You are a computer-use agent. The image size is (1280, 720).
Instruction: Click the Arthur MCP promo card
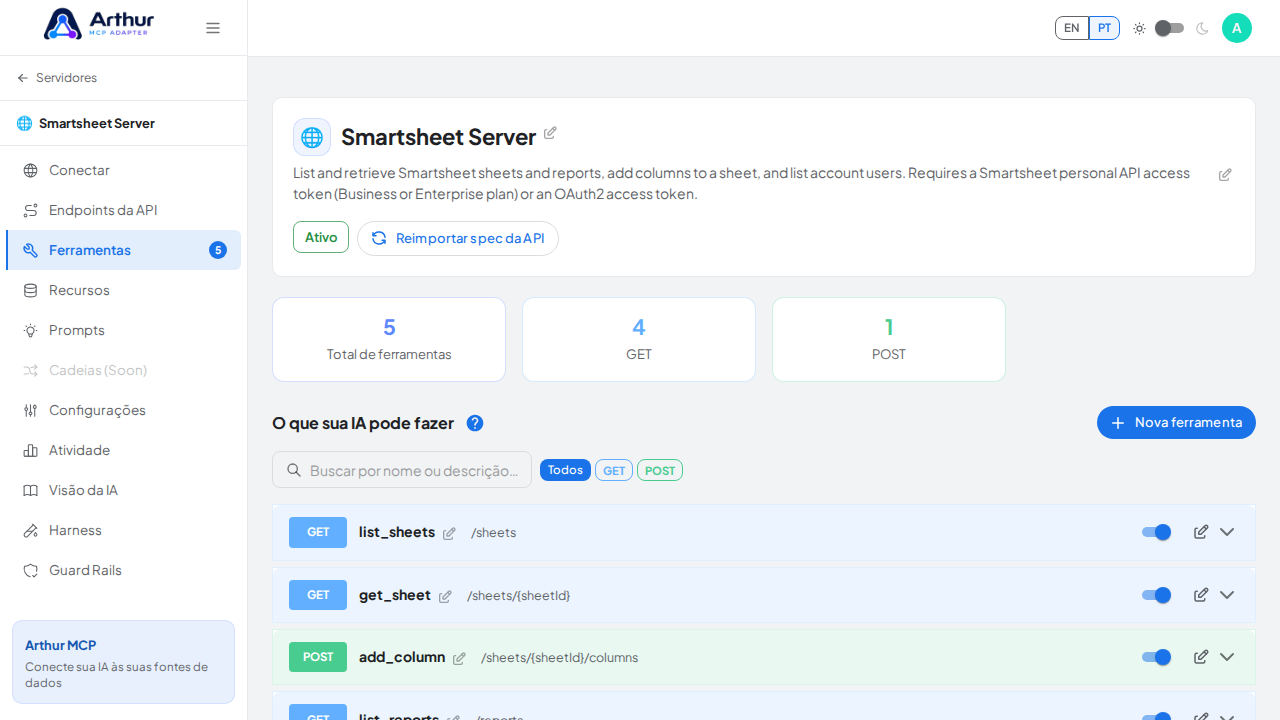click(x=124, y=662)
